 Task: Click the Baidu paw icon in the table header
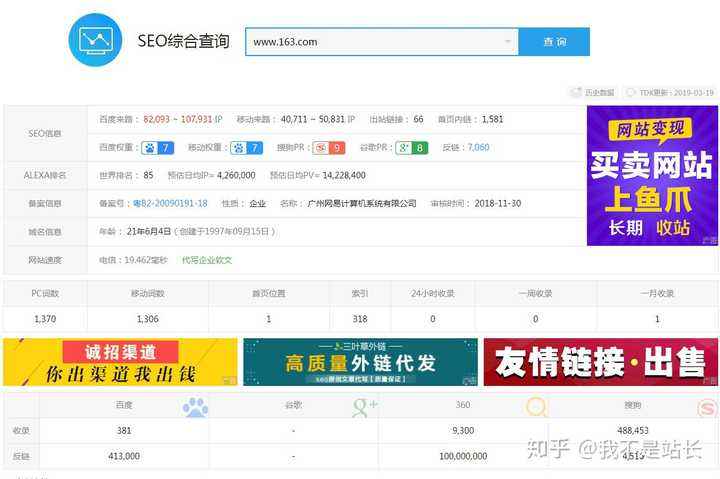coord(195,407)
